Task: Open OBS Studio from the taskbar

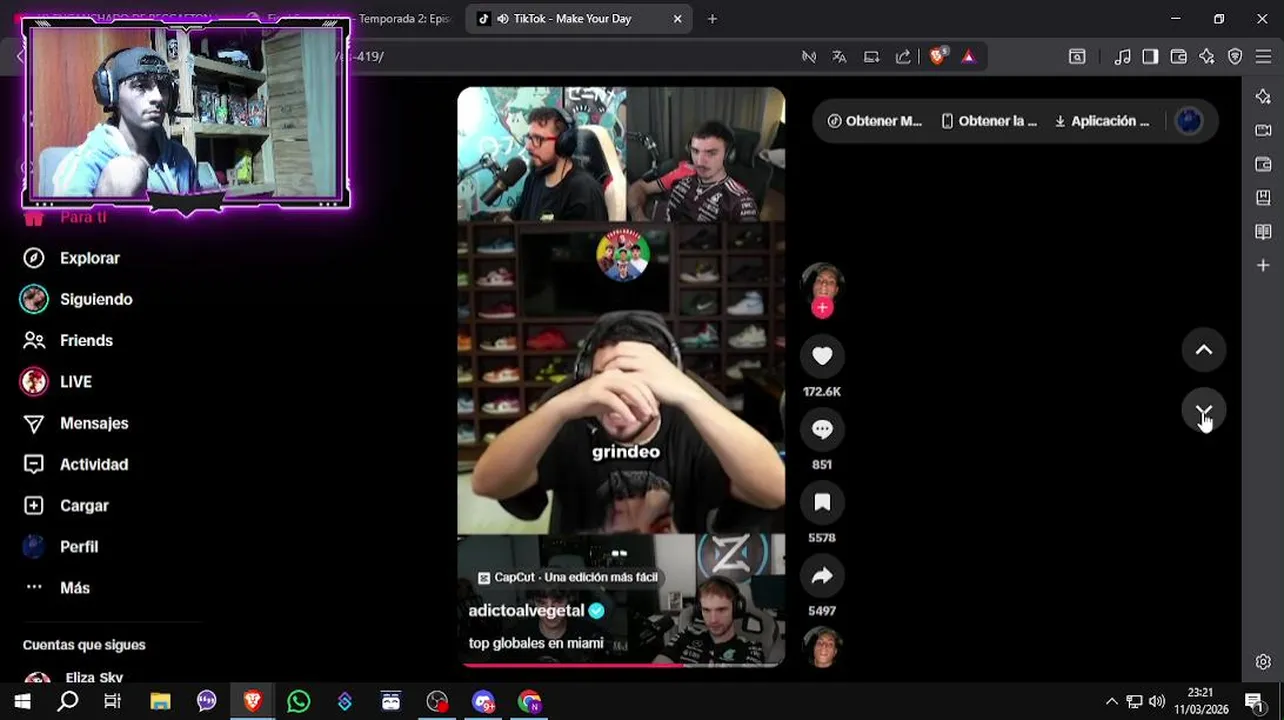Action: [x=437, y=701]
